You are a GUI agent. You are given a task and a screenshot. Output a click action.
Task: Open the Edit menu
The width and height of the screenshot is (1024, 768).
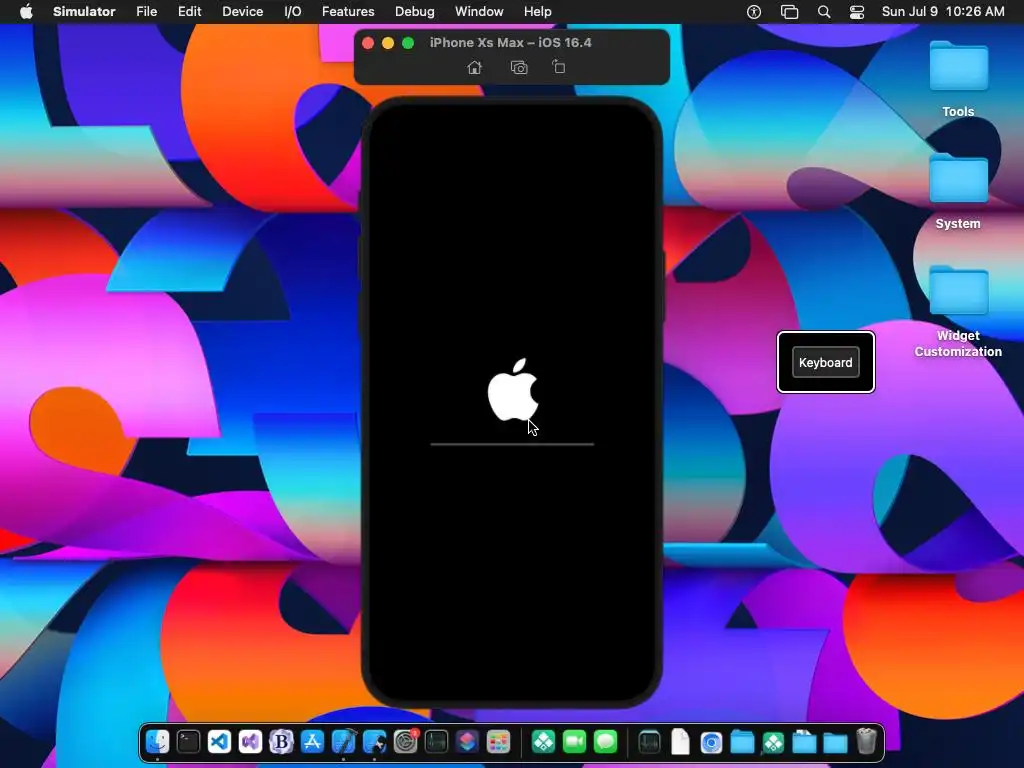click(x=189, y=11)
